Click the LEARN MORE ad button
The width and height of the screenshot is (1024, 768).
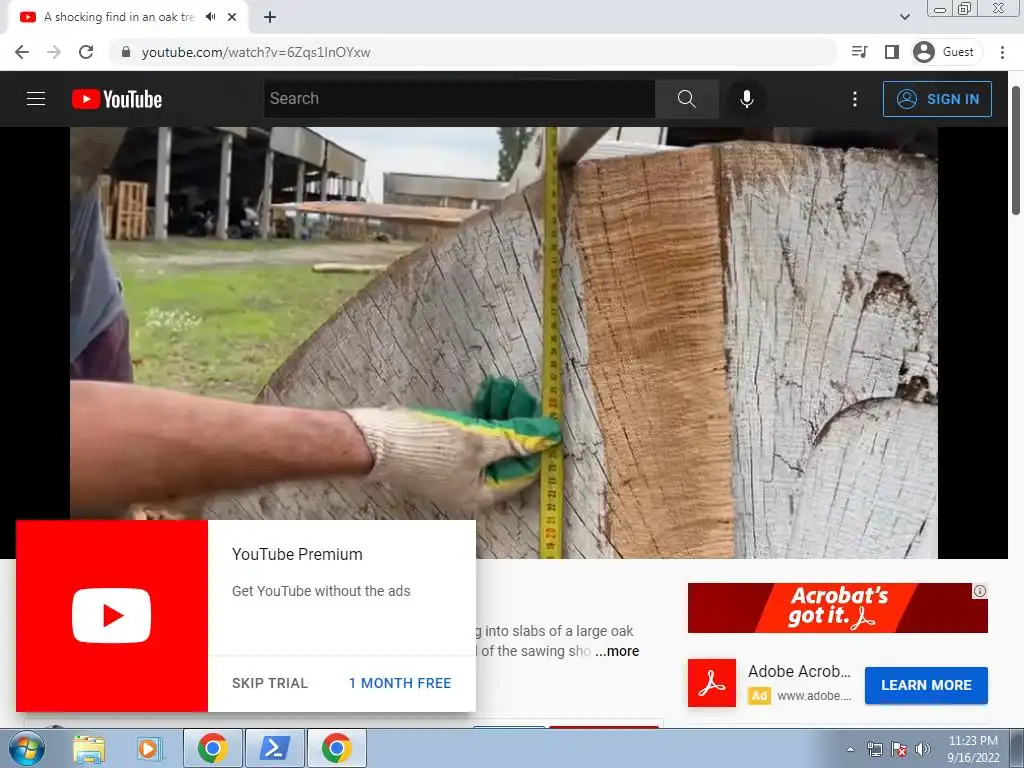[x=926, y=685]
